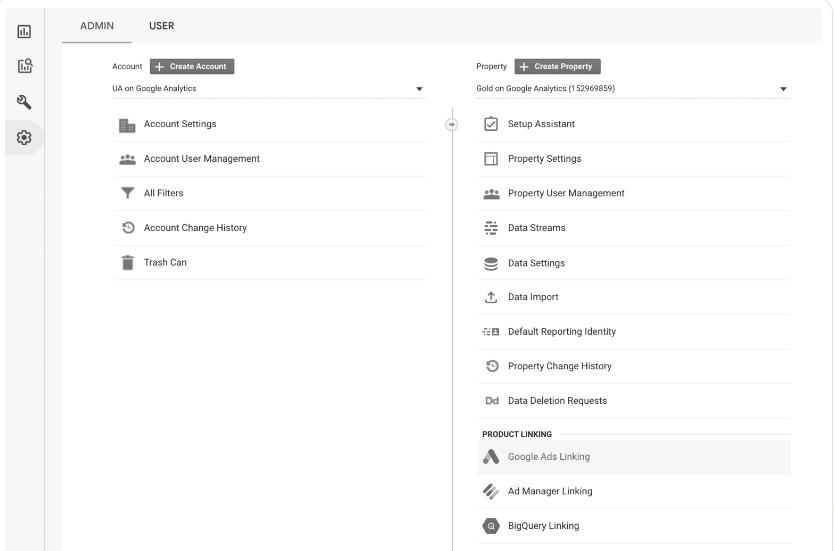Click the Data Streams icon
The width and height of the screenshot is (835, 551).
click(x=491, y=228)
